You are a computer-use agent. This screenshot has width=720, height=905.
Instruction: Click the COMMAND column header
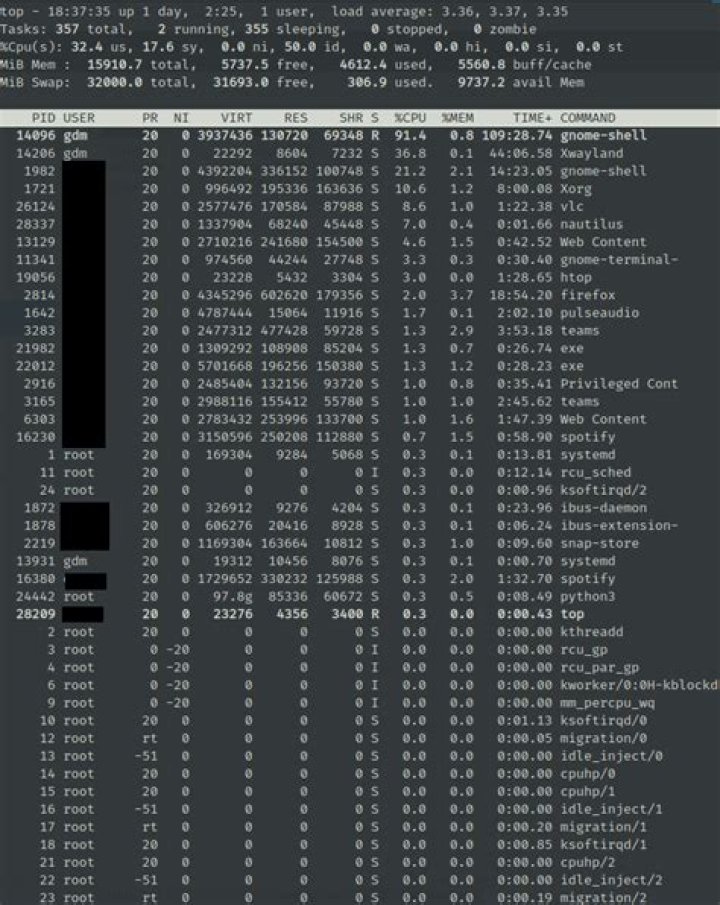click(x=588, y=118)
